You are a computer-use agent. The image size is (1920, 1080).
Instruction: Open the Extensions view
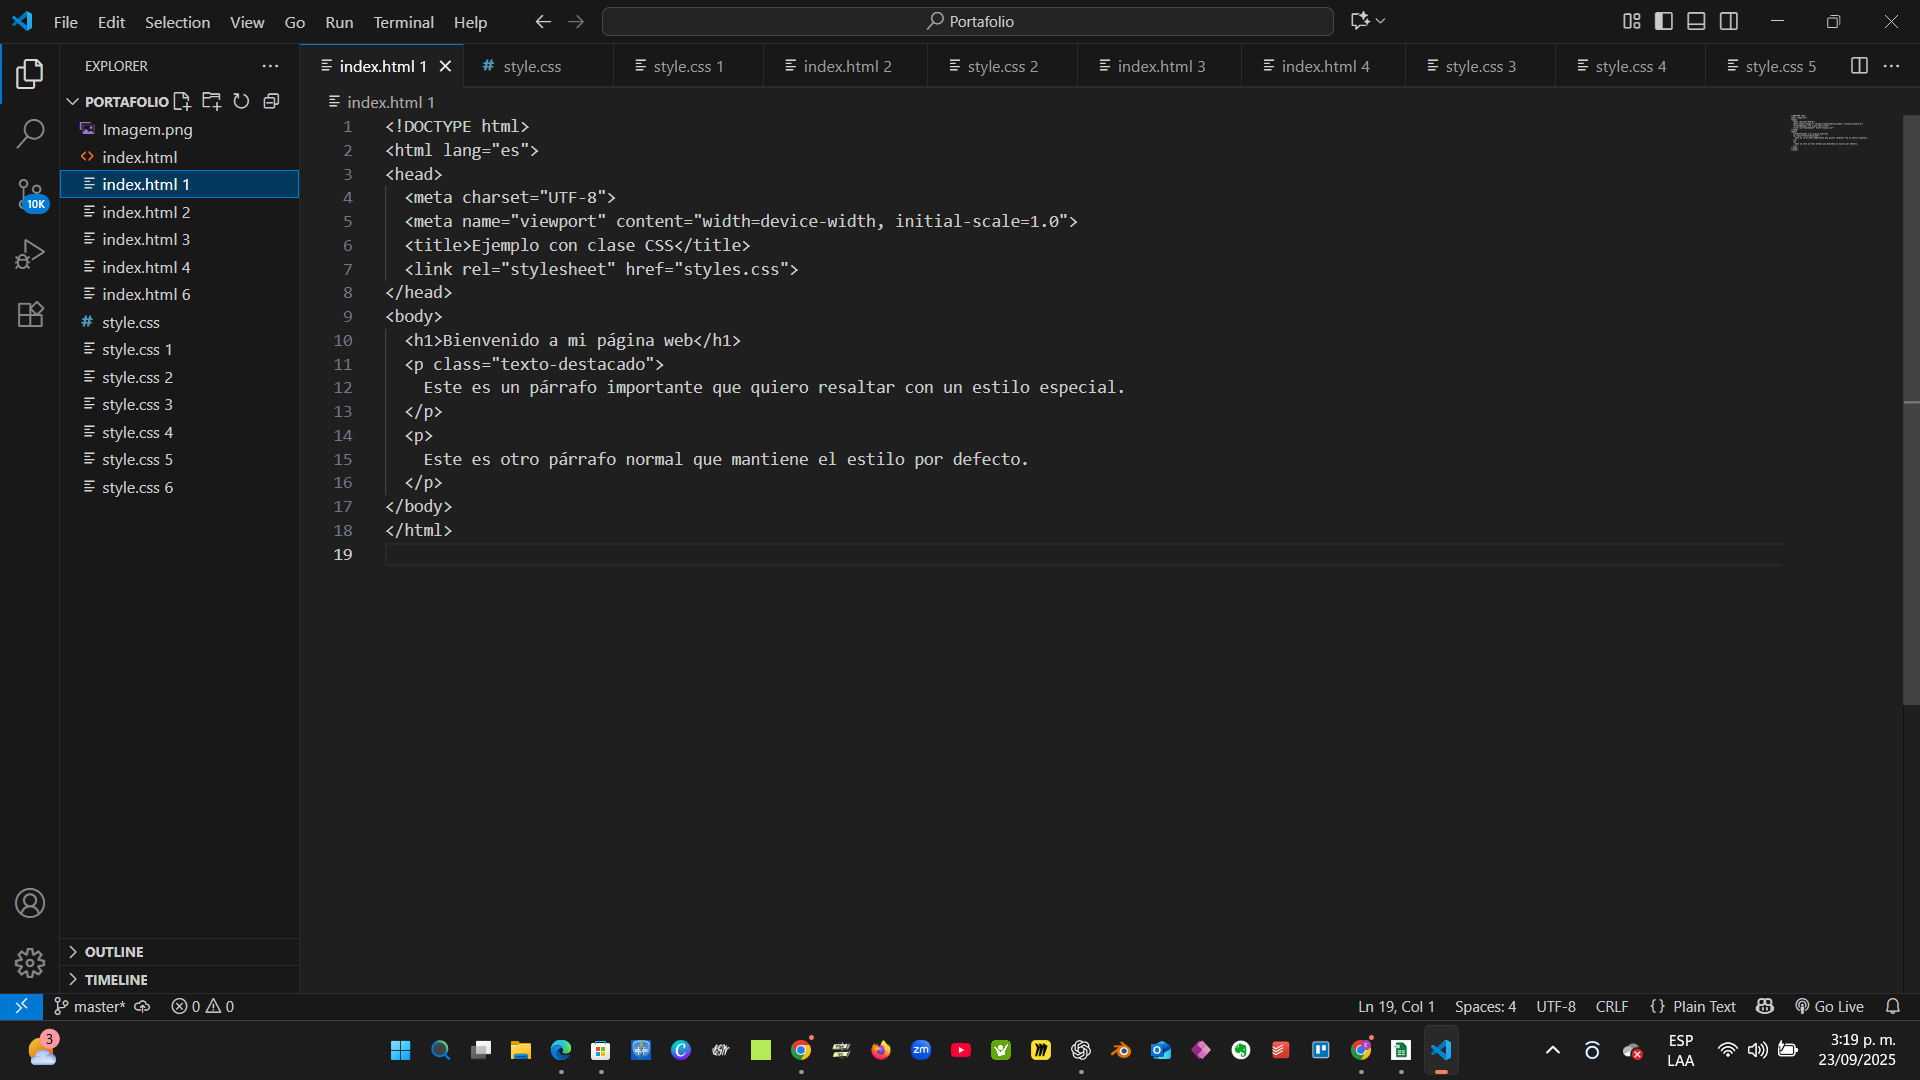point(30,314)
